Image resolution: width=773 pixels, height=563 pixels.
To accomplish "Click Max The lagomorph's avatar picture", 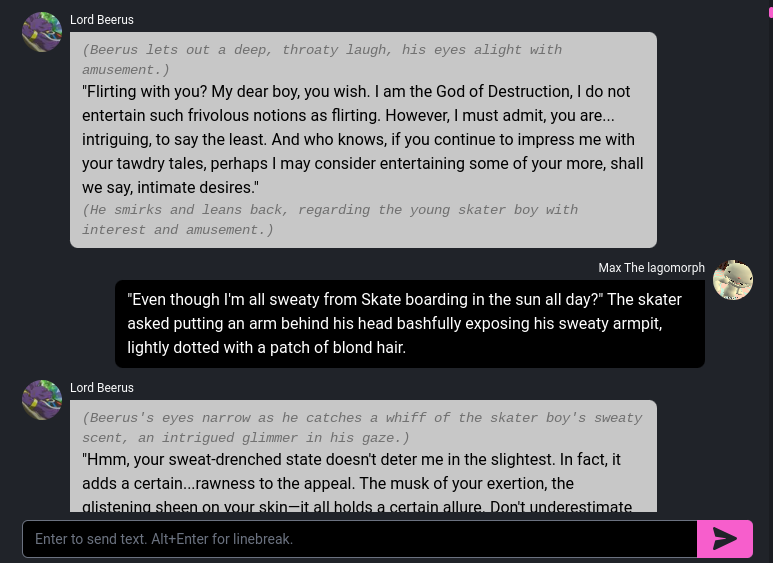I will [733, 280].
